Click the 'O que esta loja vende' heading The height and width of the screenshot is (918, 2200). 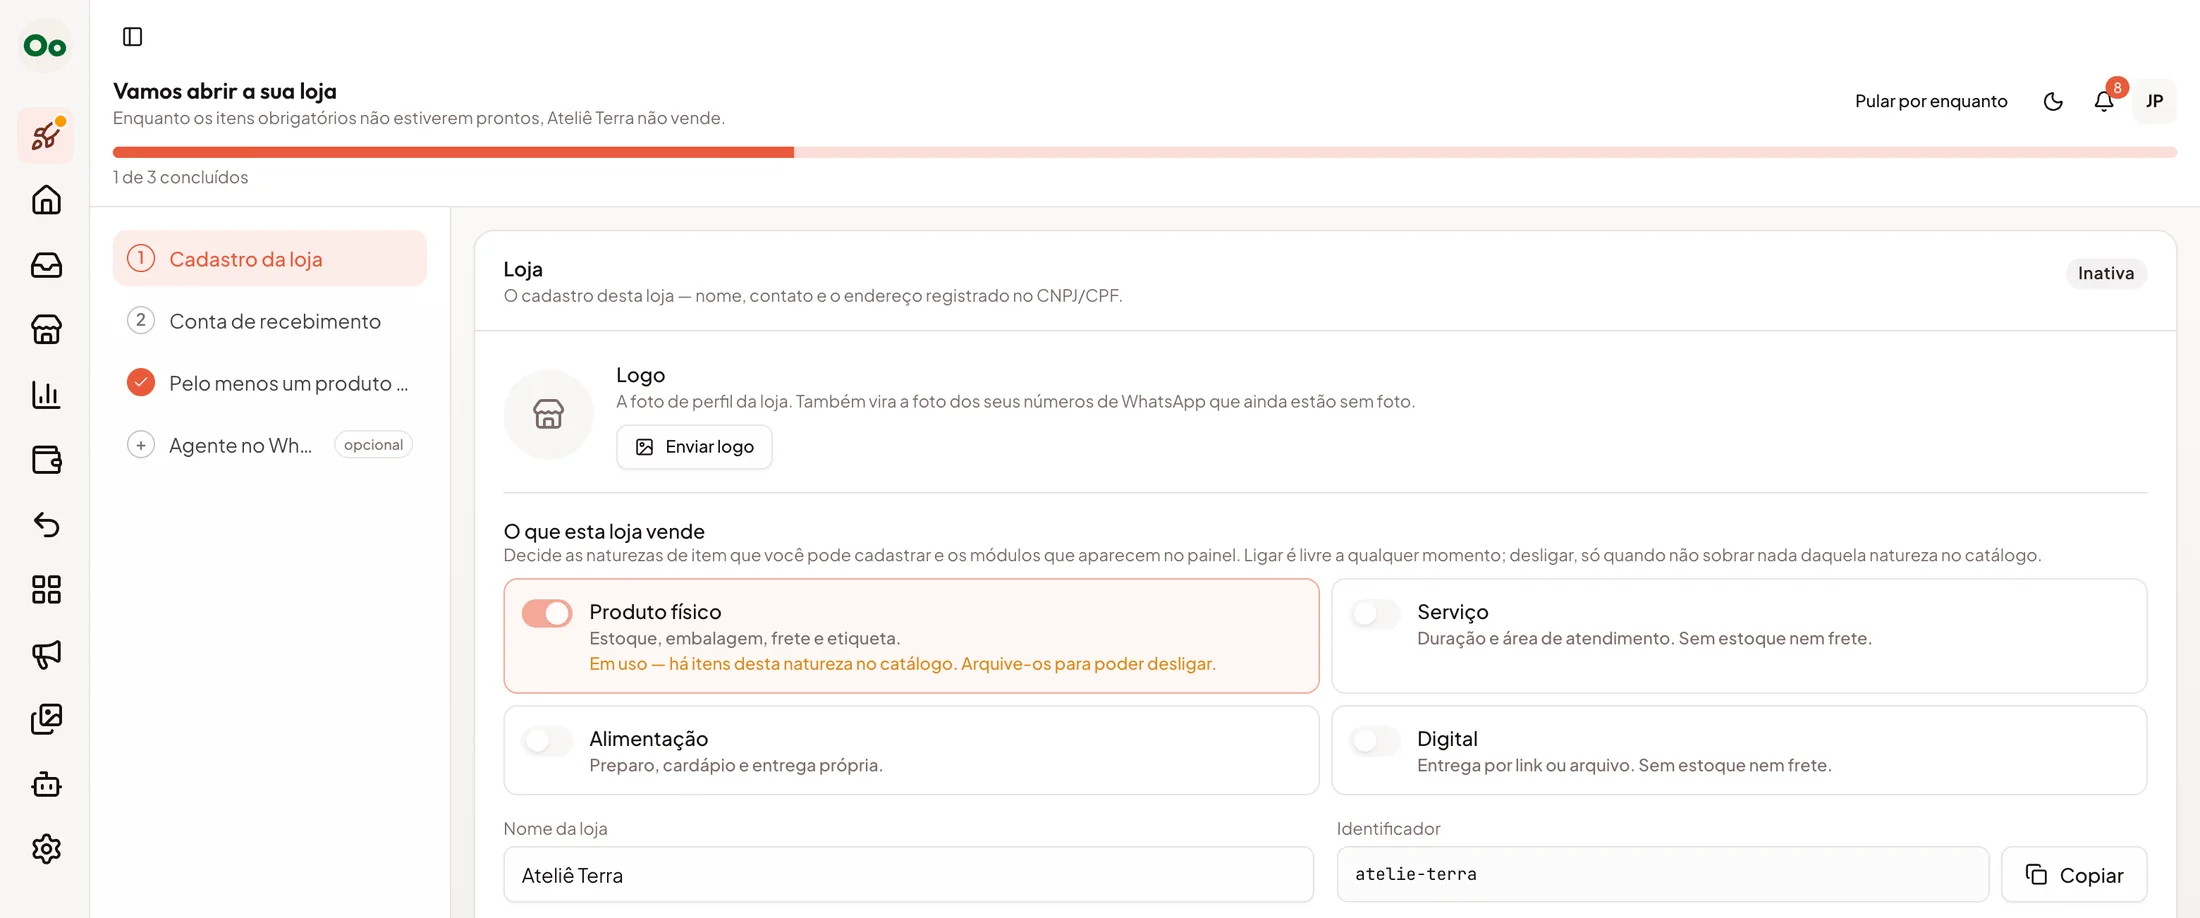[604, 531]
